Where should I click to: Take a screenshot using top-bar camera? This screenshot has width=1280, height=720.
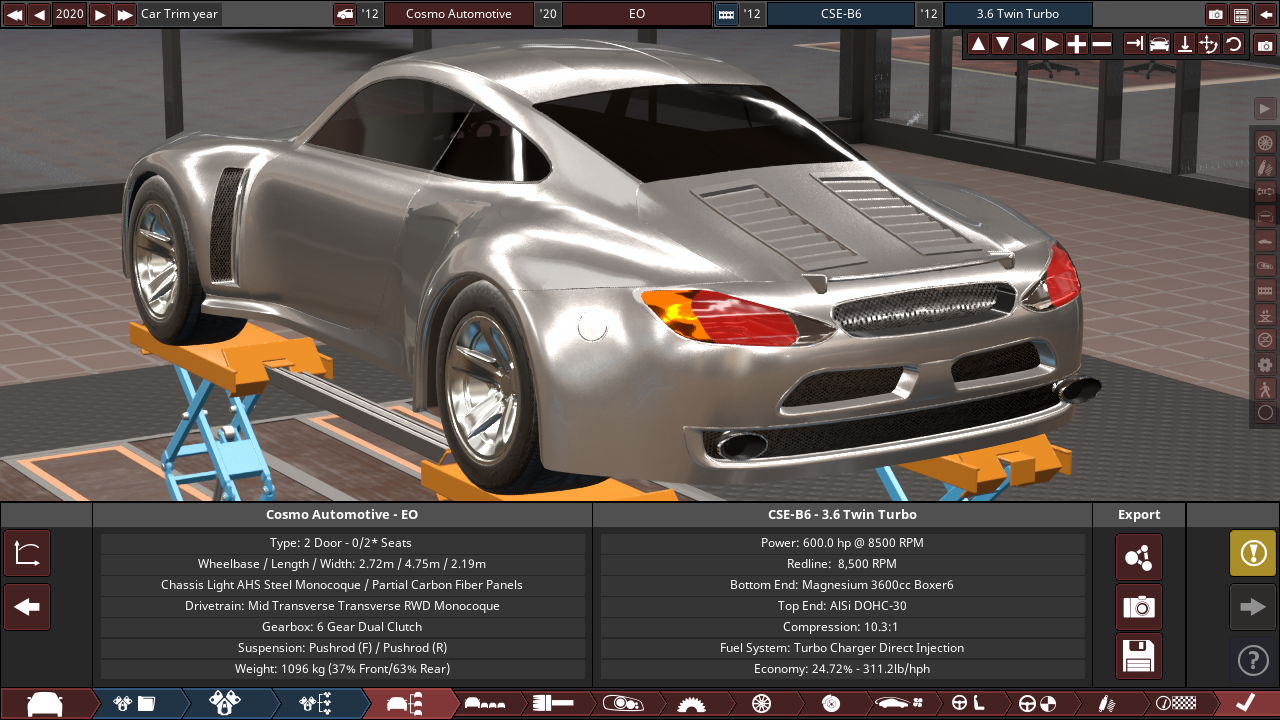1216,14
